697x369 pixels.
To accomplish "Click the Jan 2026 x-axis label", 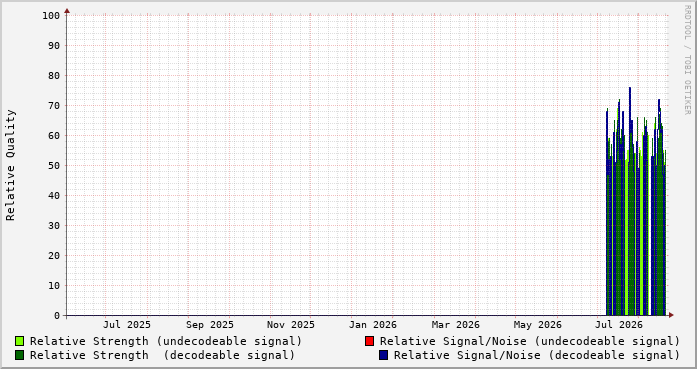I will click(x=373, y=325).
